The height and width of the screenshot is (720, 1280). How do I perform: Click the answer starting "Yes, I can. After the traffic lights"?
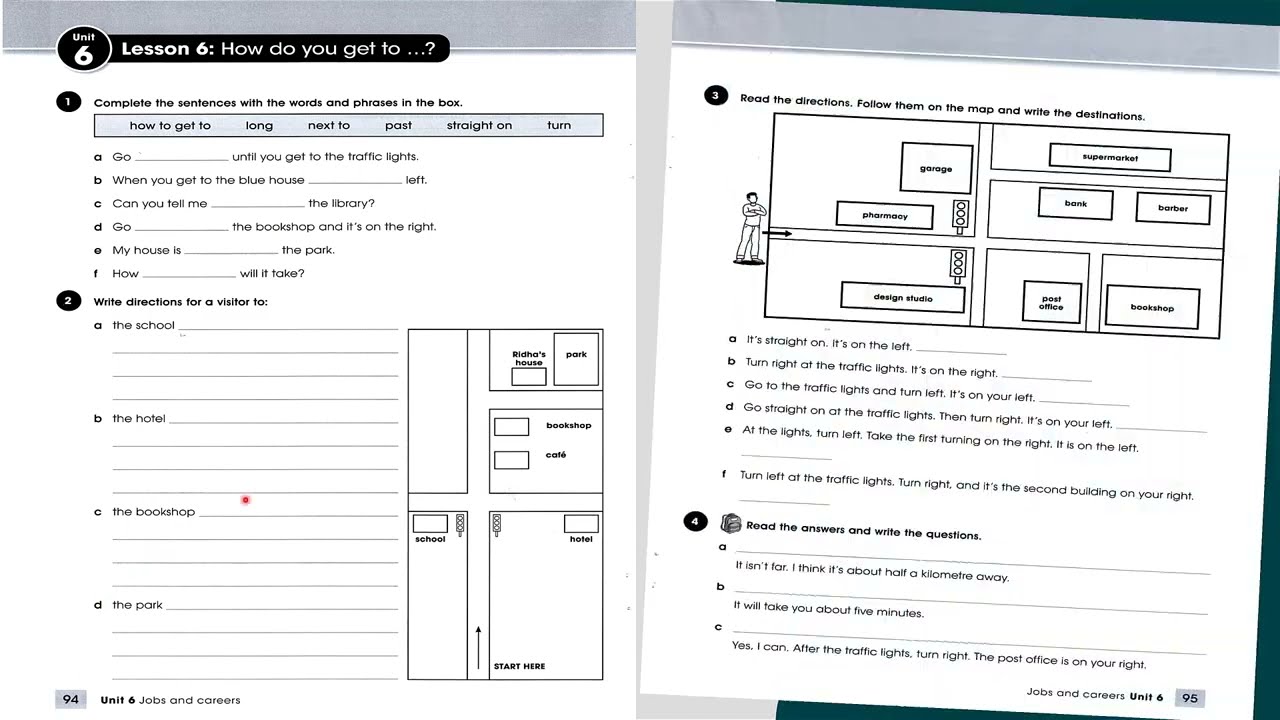pos(939,655)
